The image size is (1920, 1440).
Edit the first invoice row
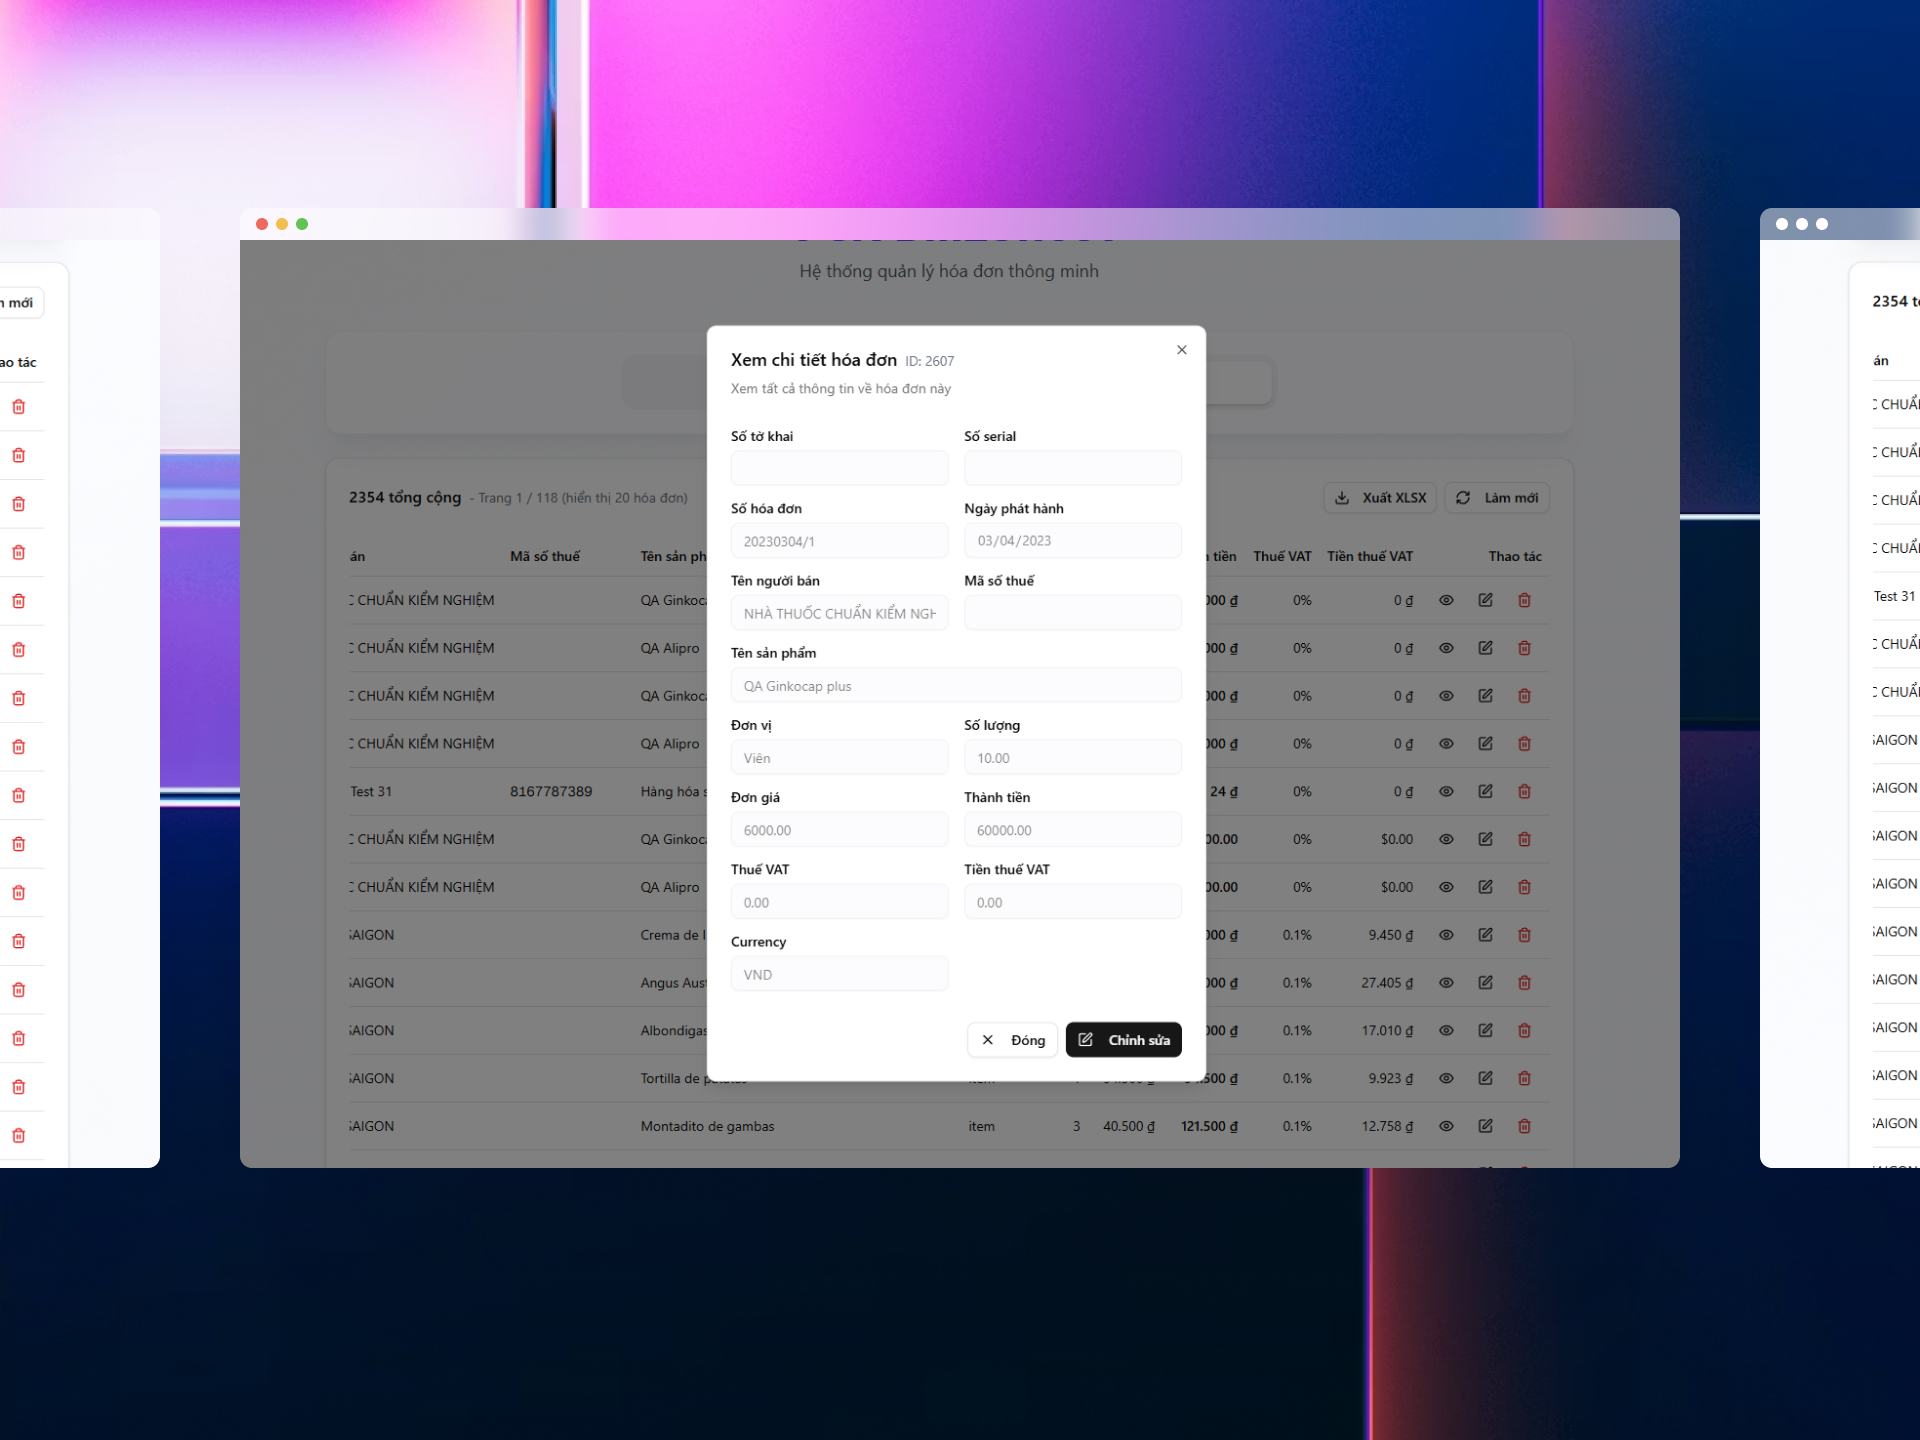1485,600
